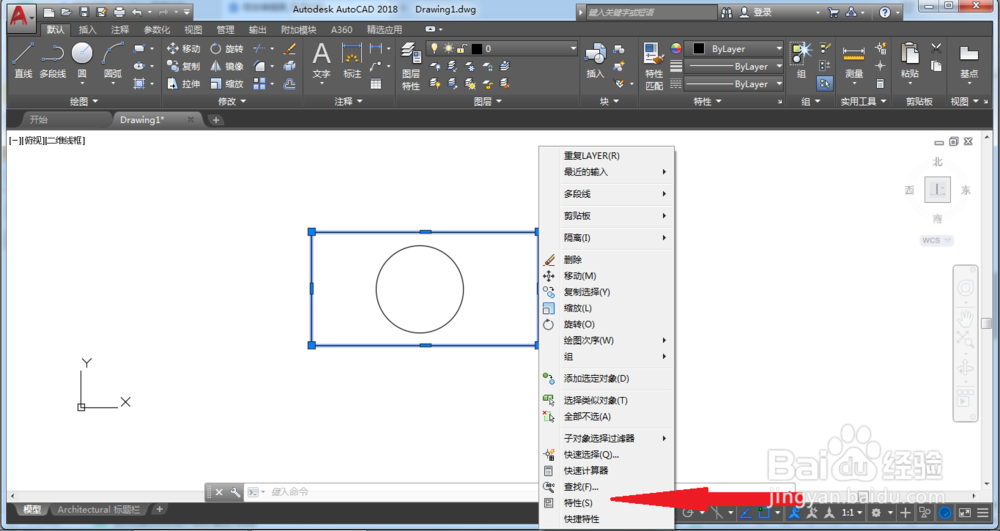This screenshot has width=1000, height=531.
Task: Open the ByLayer color dropdown
Action: point(735,48)
